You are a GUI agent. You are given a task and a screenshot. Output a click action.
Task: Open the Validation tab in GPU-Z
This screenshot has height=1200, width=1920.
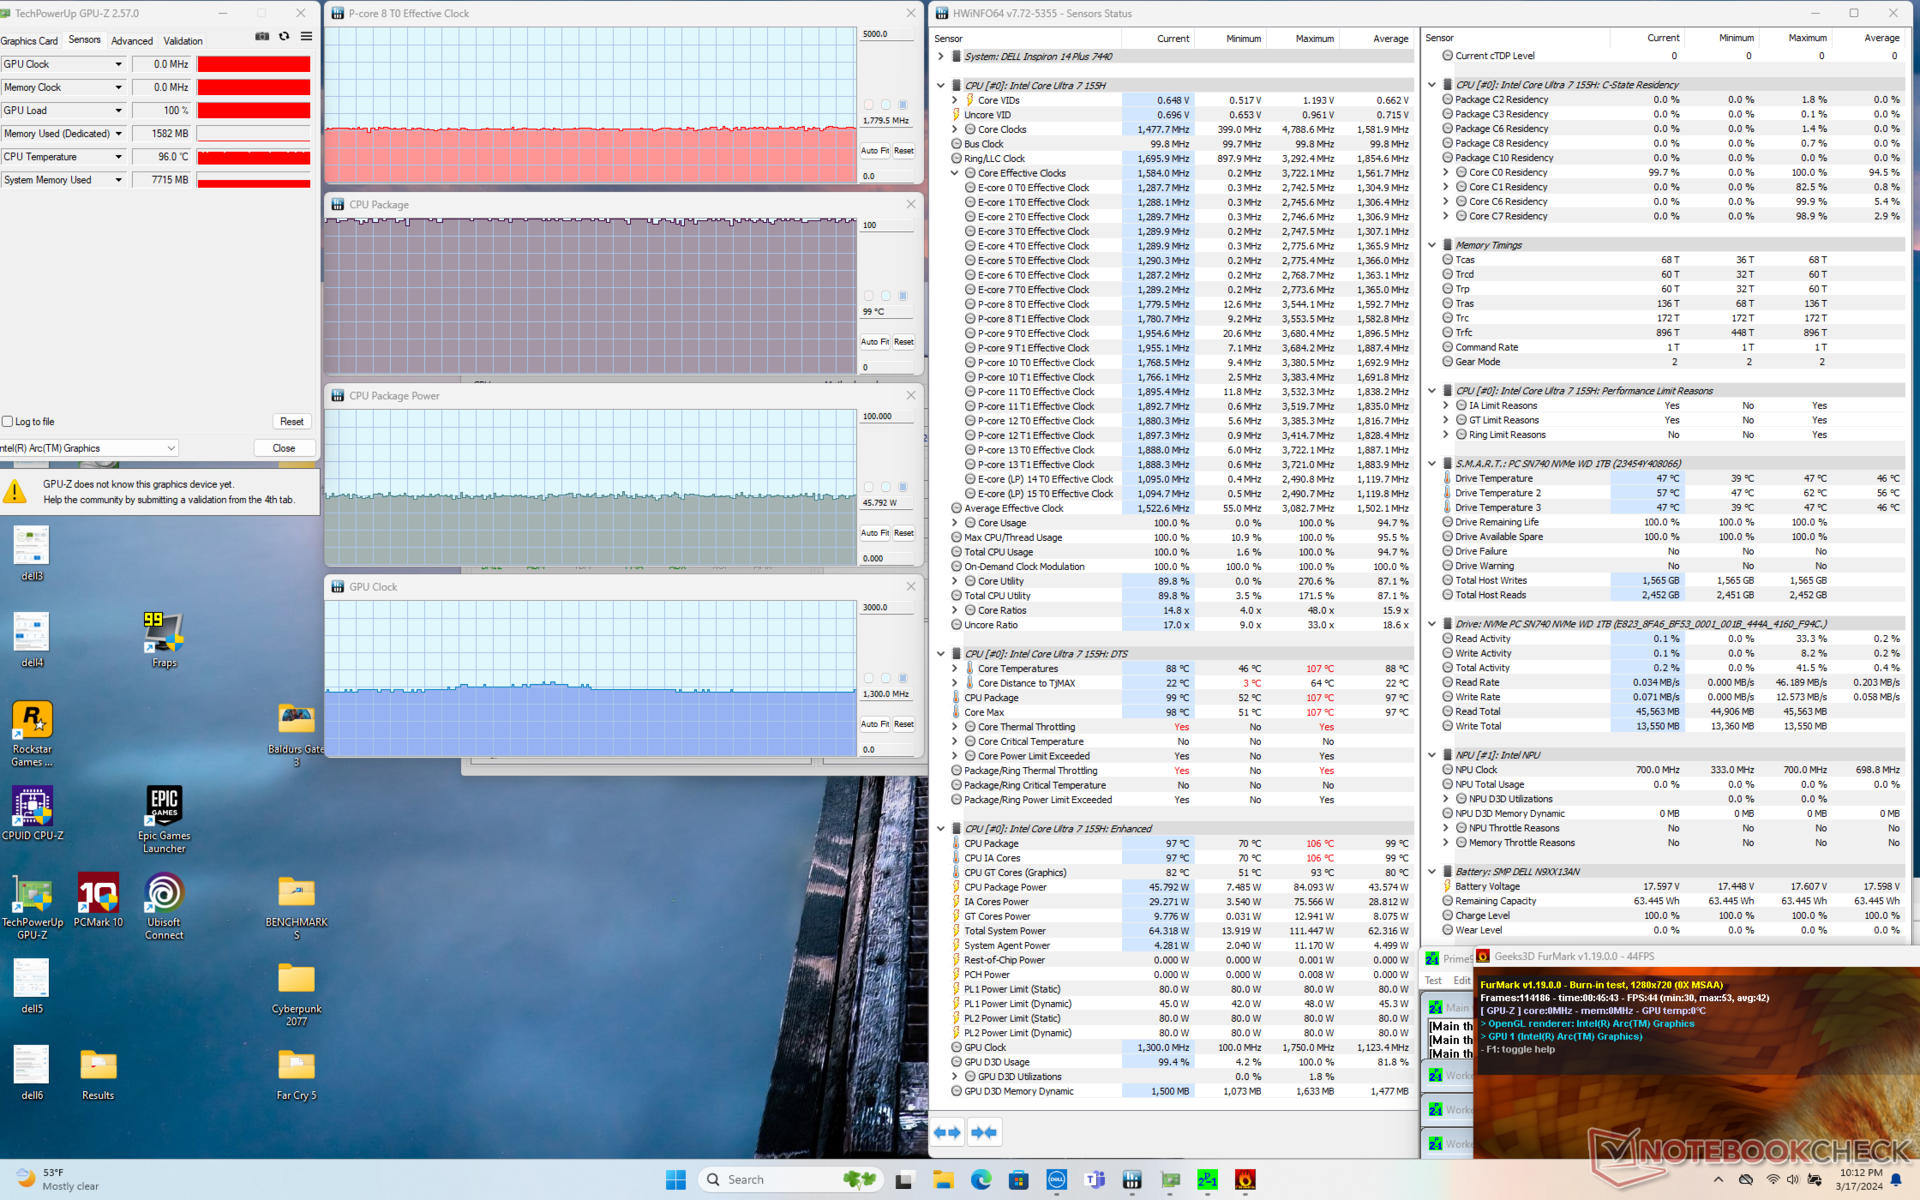tap(183, 41)
